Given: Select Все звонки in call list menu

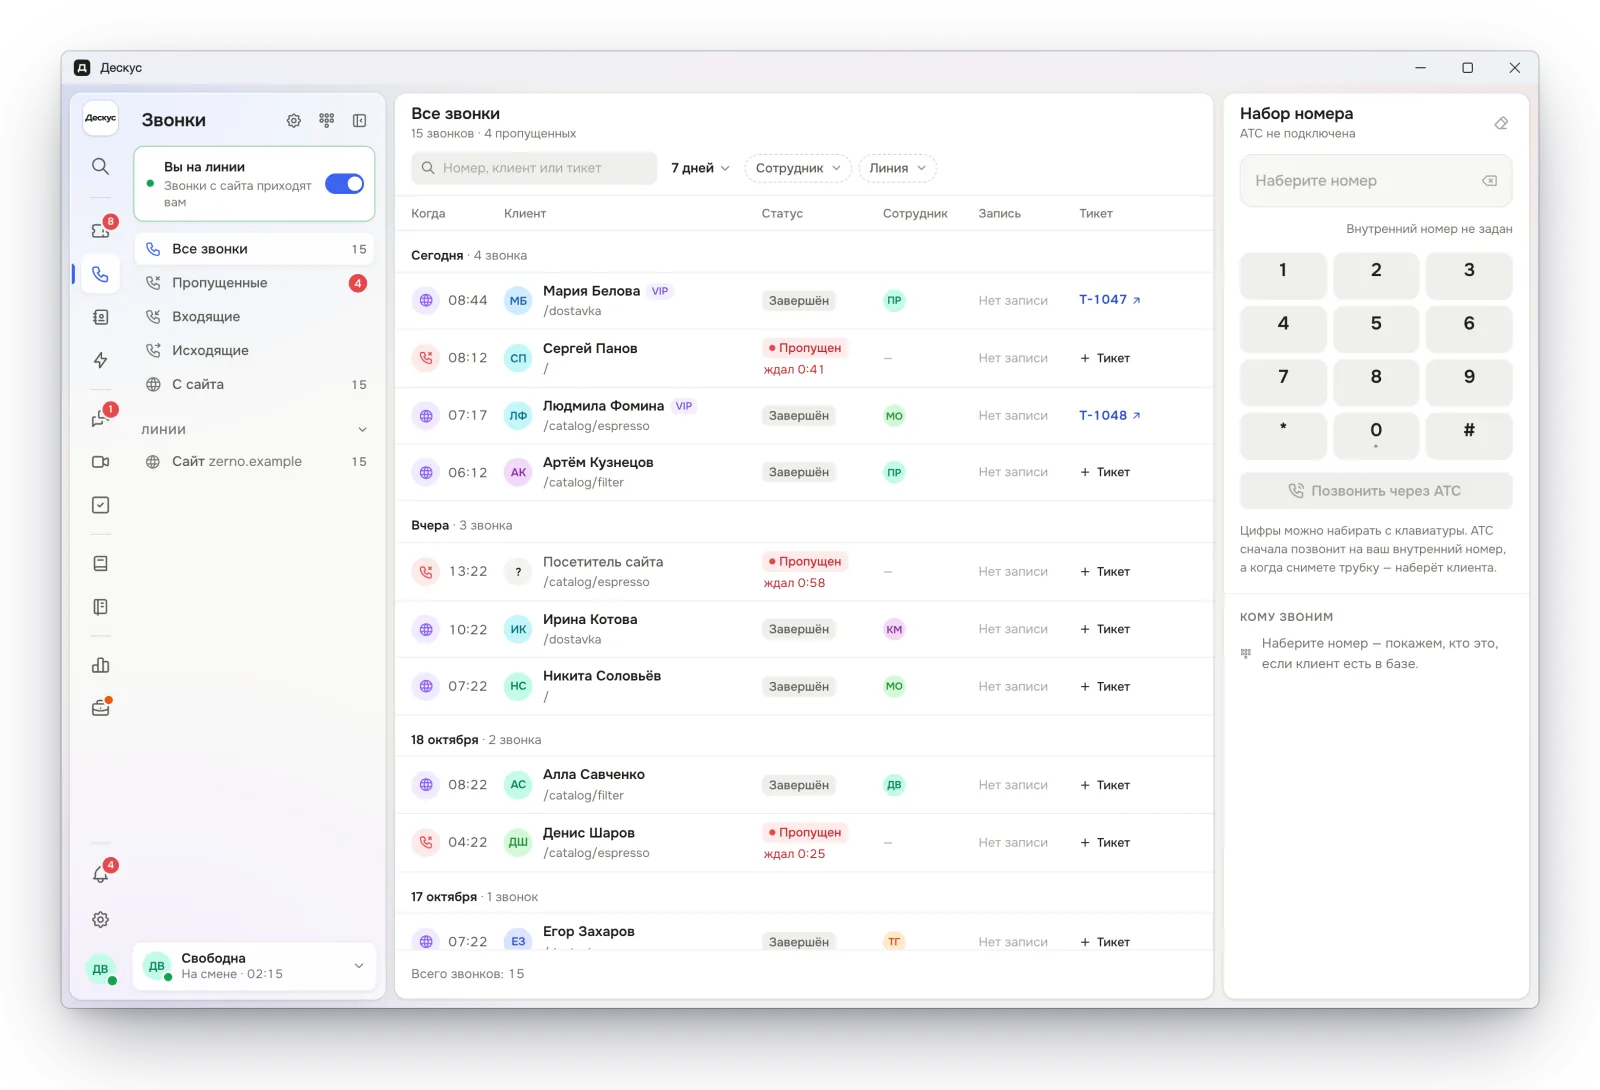Looking at the screenshot, I should point(255,249).
